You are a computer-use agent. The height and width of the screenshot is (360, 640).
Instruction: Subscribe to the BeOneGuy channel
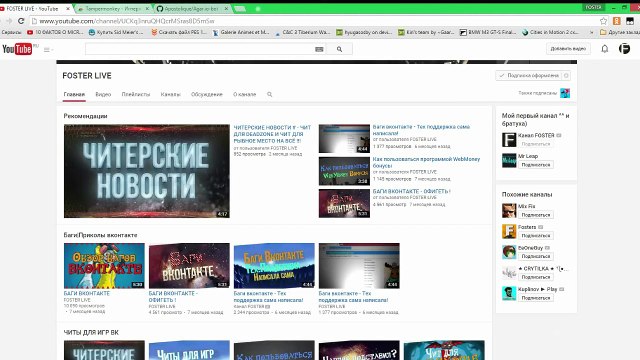pos(536,256)
